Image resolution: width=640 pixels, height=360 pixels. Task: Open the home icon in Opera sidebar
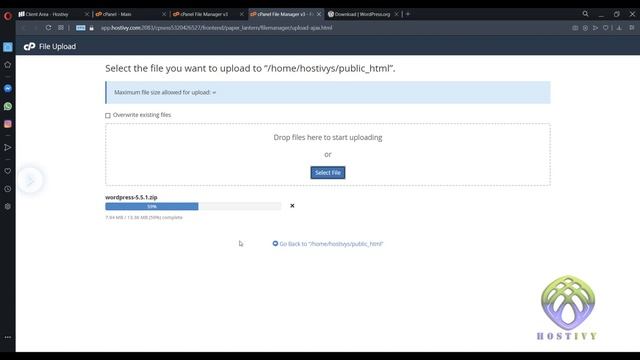pyautogui.click(x=8, y=65)
